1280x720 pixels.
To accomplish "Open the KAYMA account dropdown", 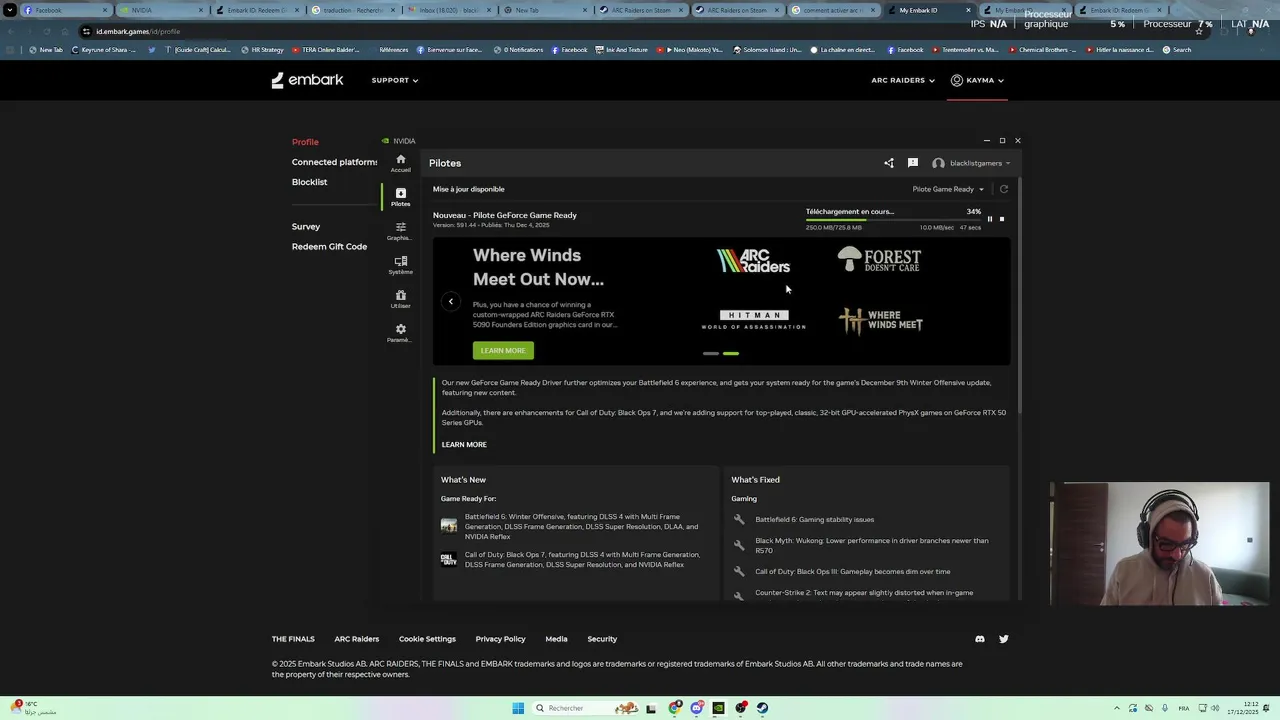I will (977, 80).
